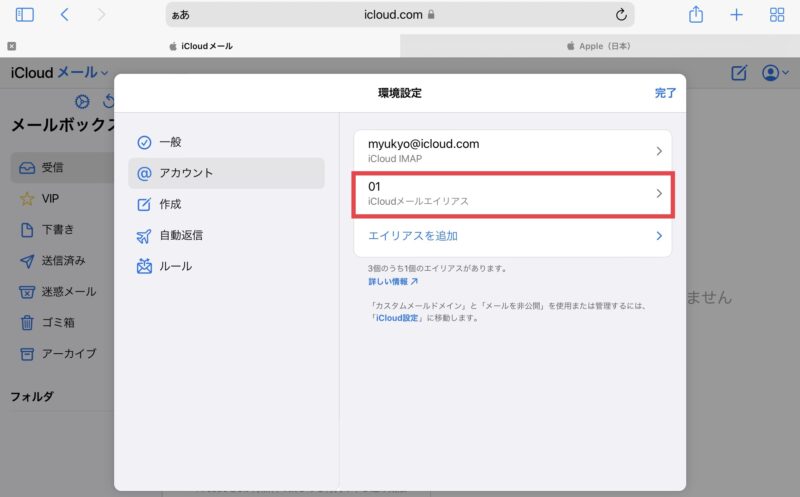Compose a new email with pencil icon
The width and height of the screenshot is (800, 497).
pos(739,73)
